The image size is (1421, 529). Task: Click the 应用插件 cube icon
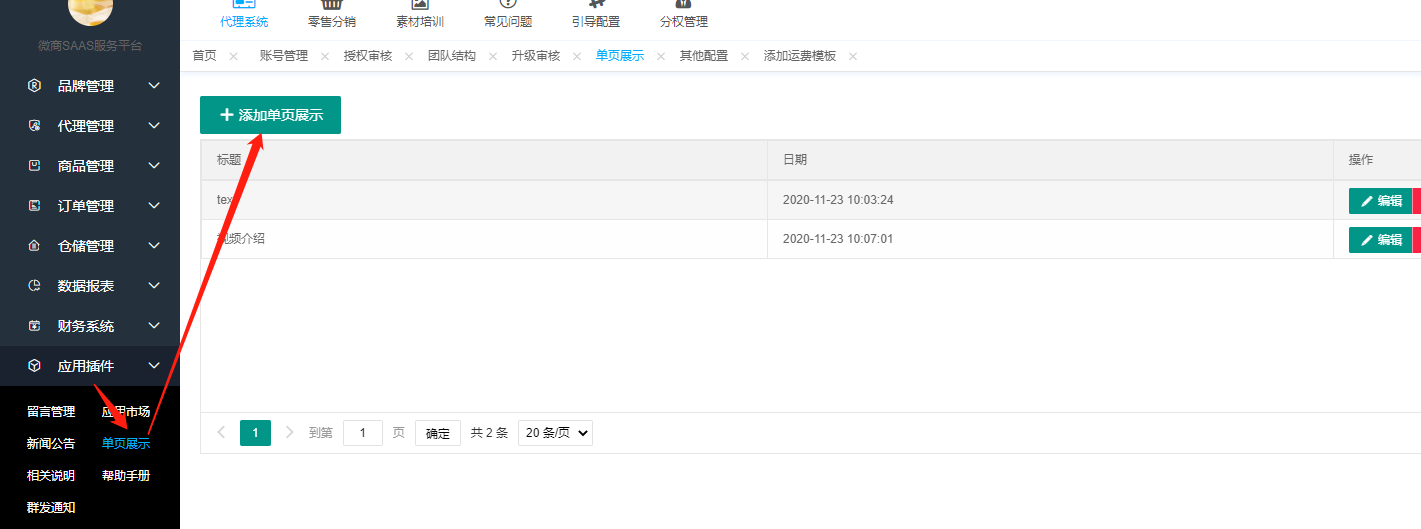[x=34, y=366]
